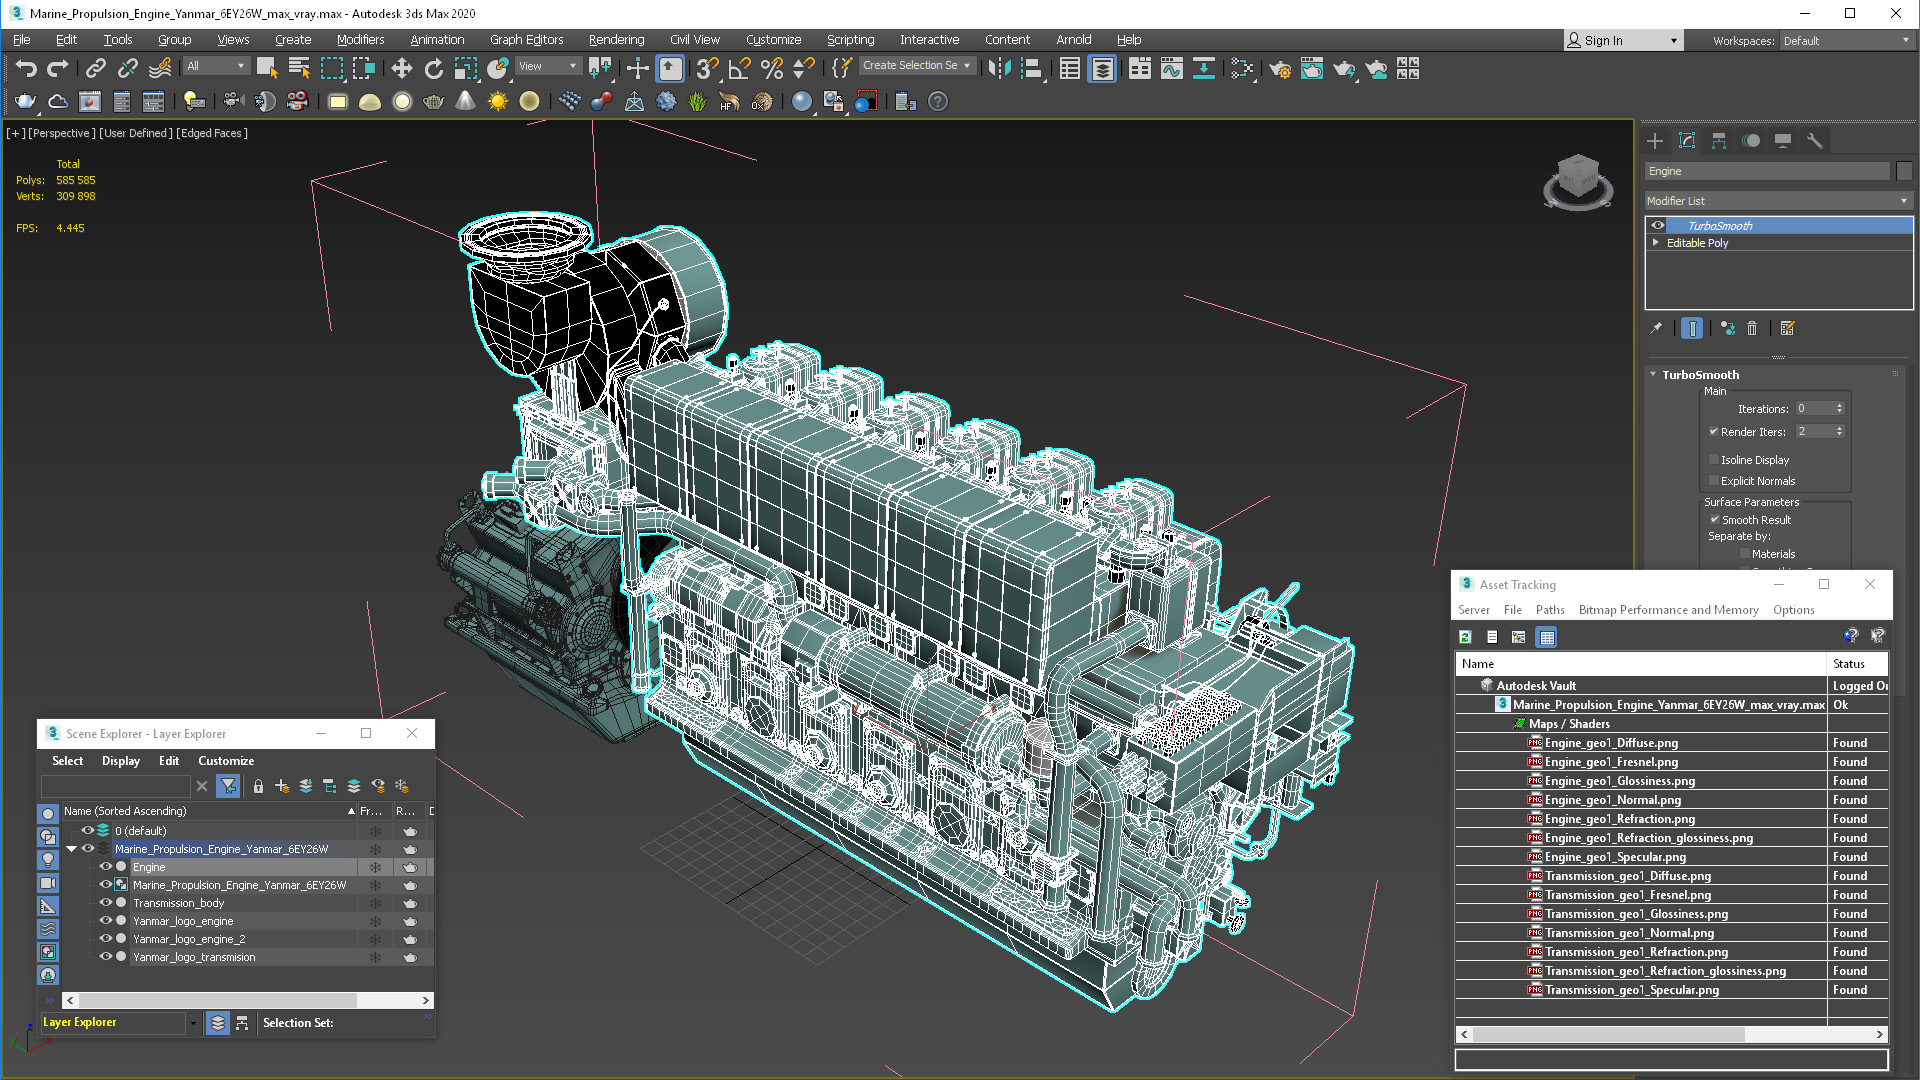Toggle Isoline Display checkbox
Image resolution: width=1920 pixels, height=1080 pixels.
[x=1714, y=460]
